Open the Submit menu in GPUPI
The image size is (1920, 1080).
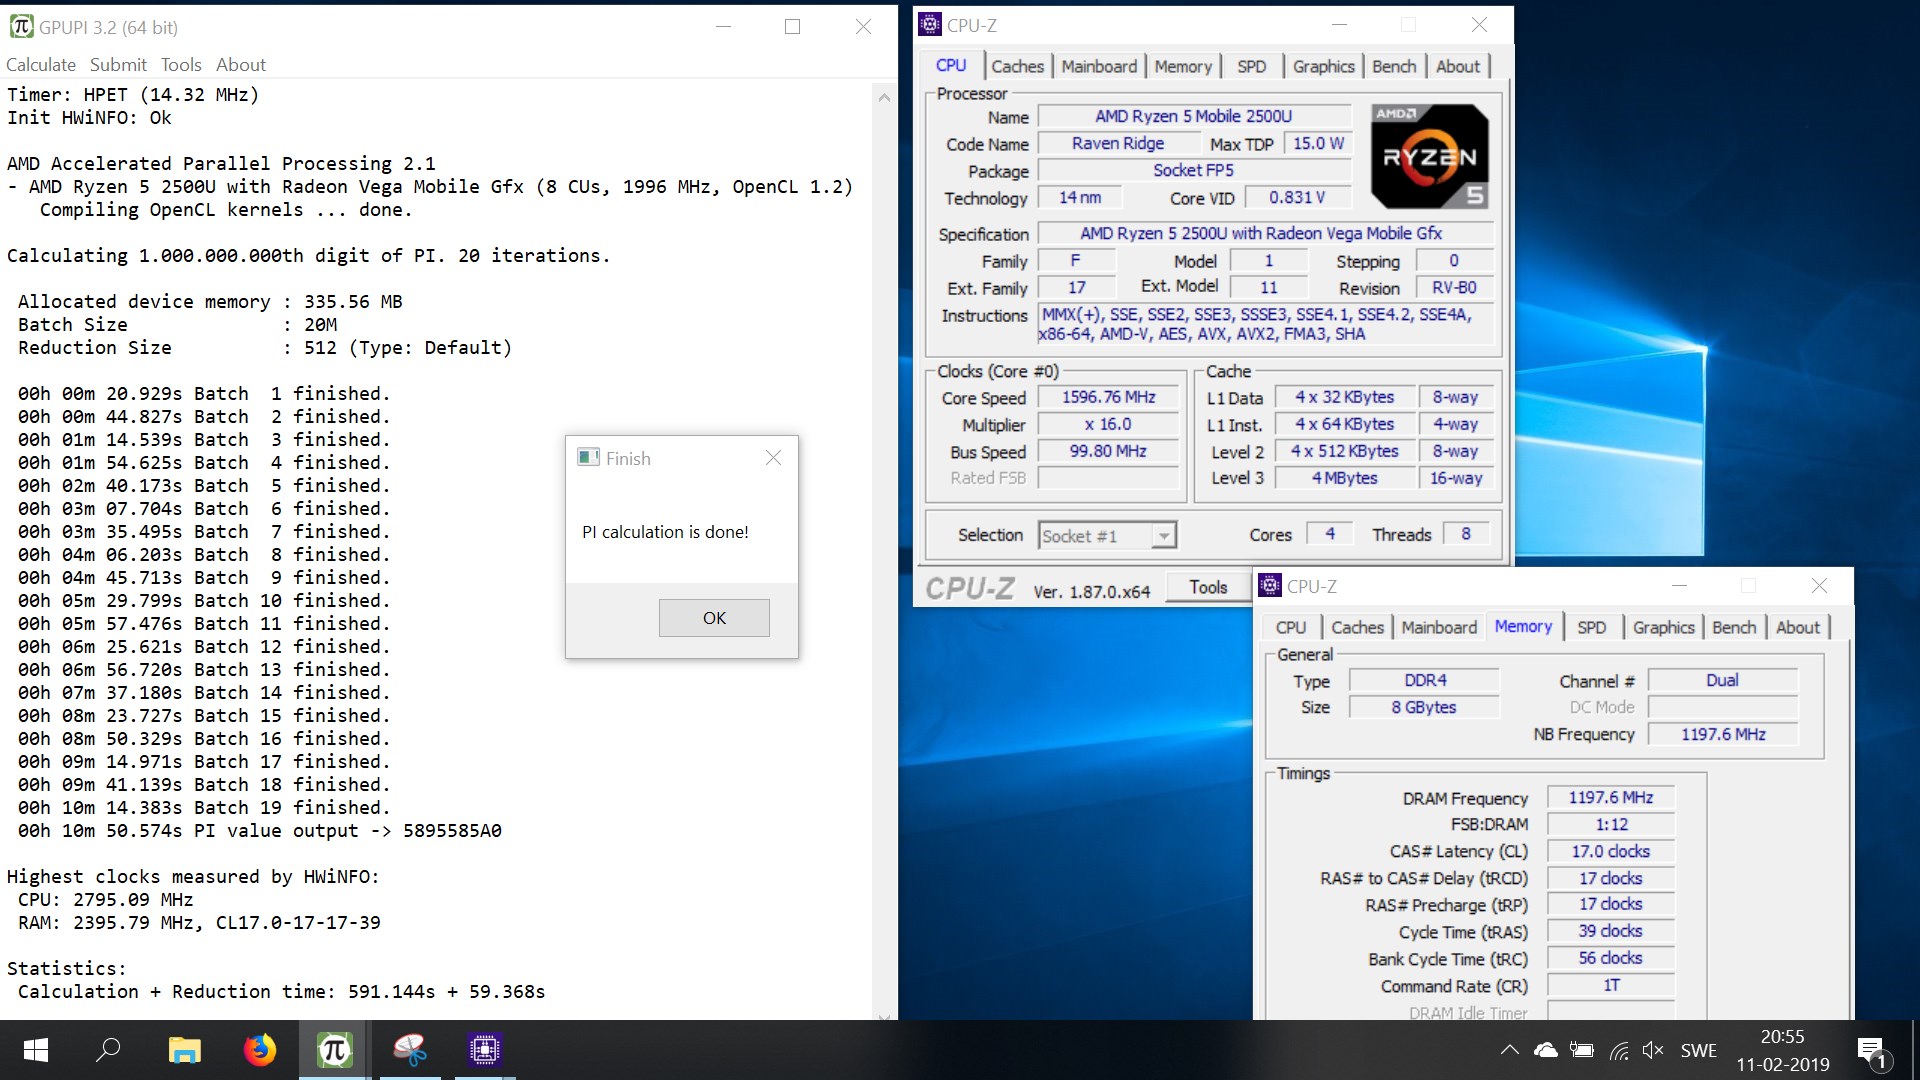[118, 65]
